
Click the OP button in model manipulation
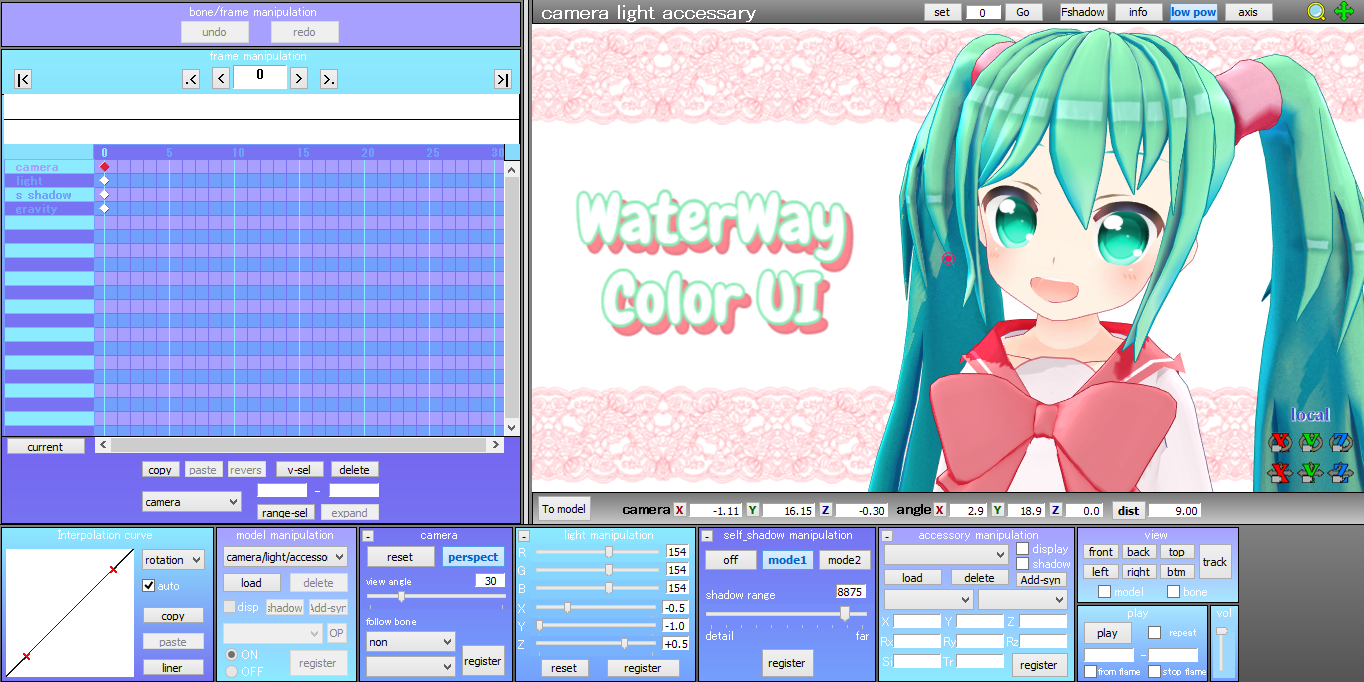pyautogui.click(x=336, y=633)
